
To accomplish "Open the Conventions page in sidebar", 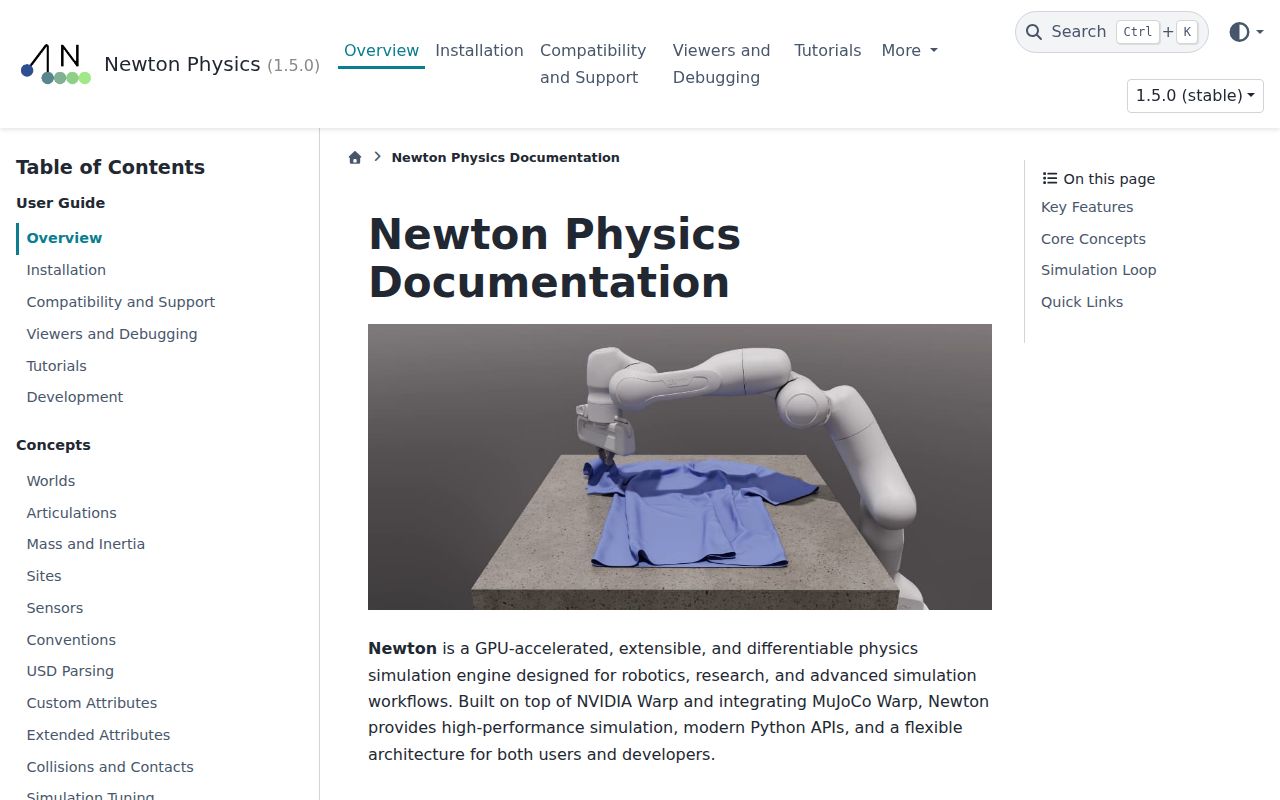I will [71, 640].
